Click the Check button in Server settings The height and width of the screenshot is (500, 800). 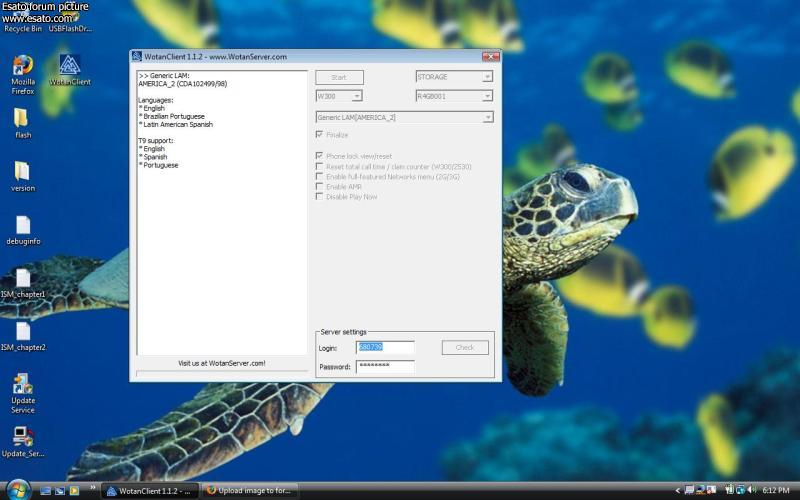(x=465, y=347)
